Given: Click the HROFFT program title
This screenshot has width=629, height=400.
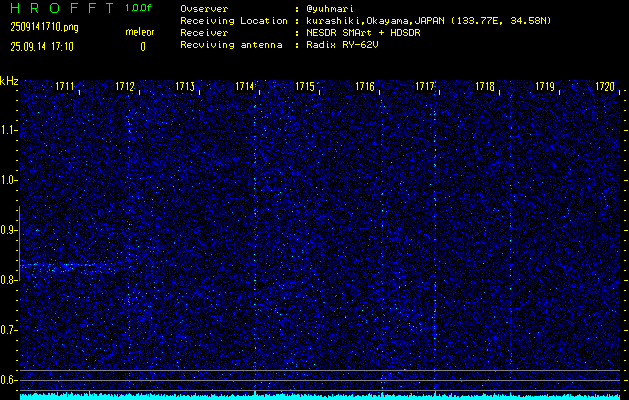Looking at the screenshot, I should pos(62,8).
